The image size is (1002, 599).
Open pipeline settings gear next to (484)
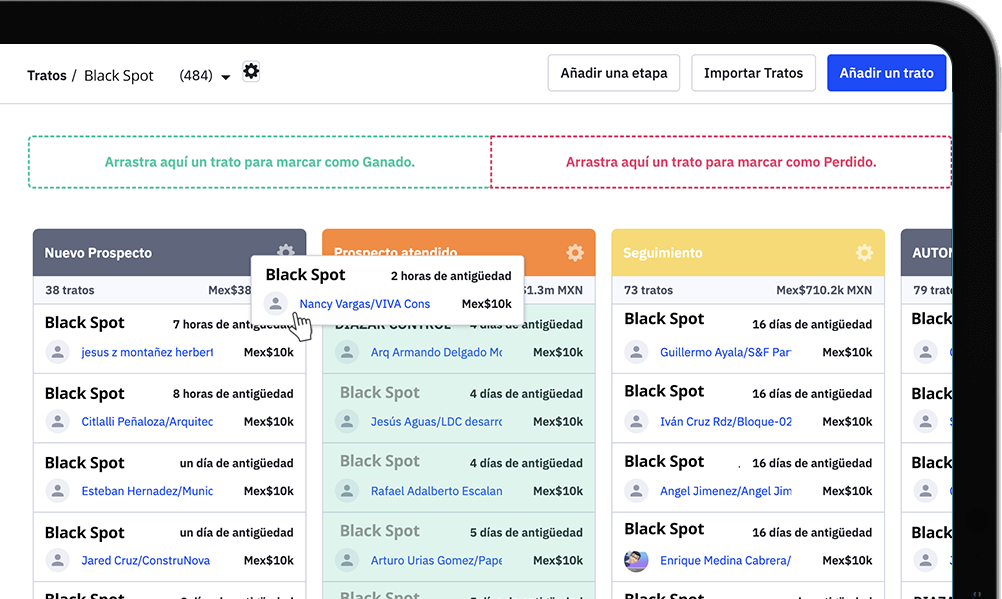pos(251,71)
